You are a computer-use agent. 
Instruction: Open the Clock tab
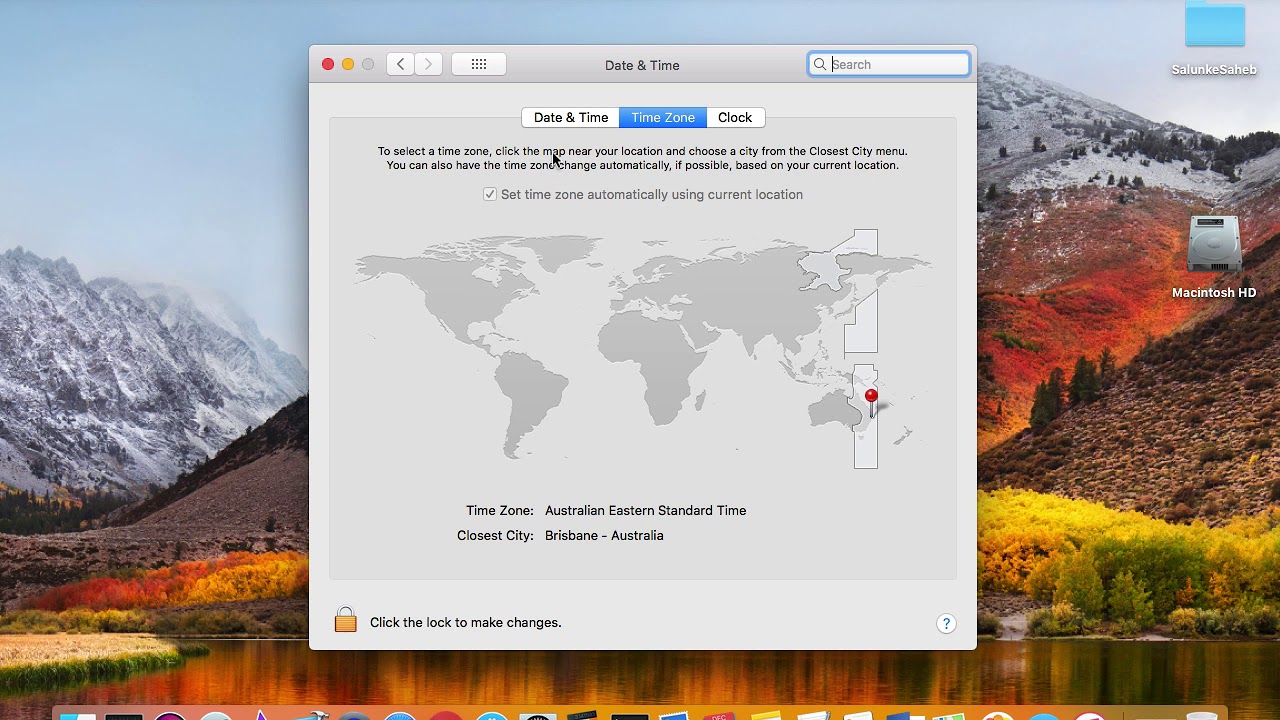(735, 117)
